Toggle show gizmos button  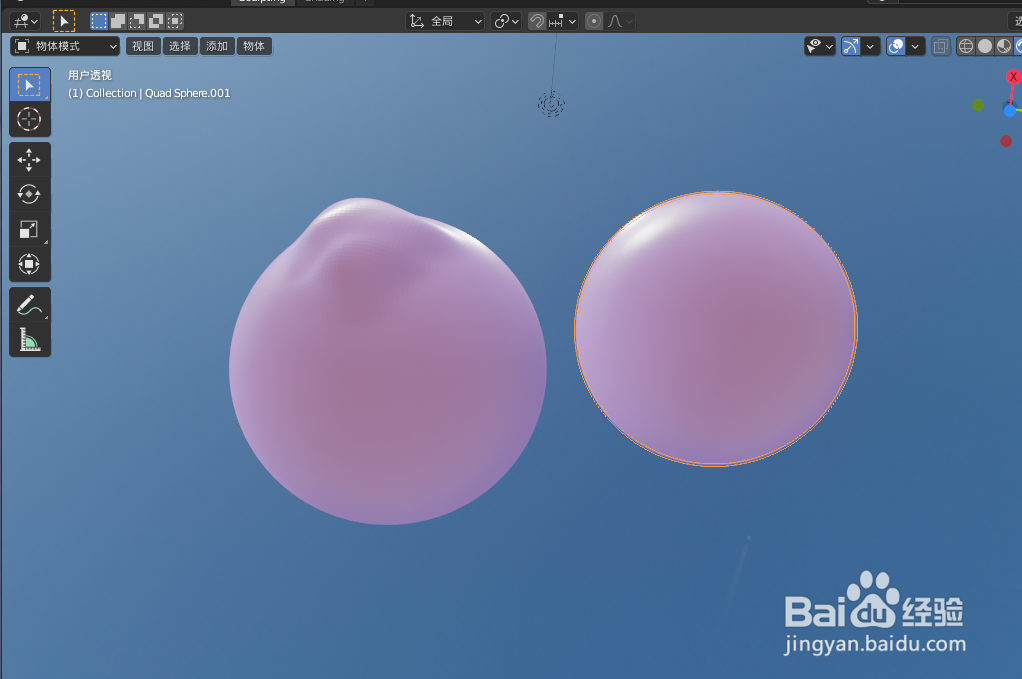(x=851, y=46)
